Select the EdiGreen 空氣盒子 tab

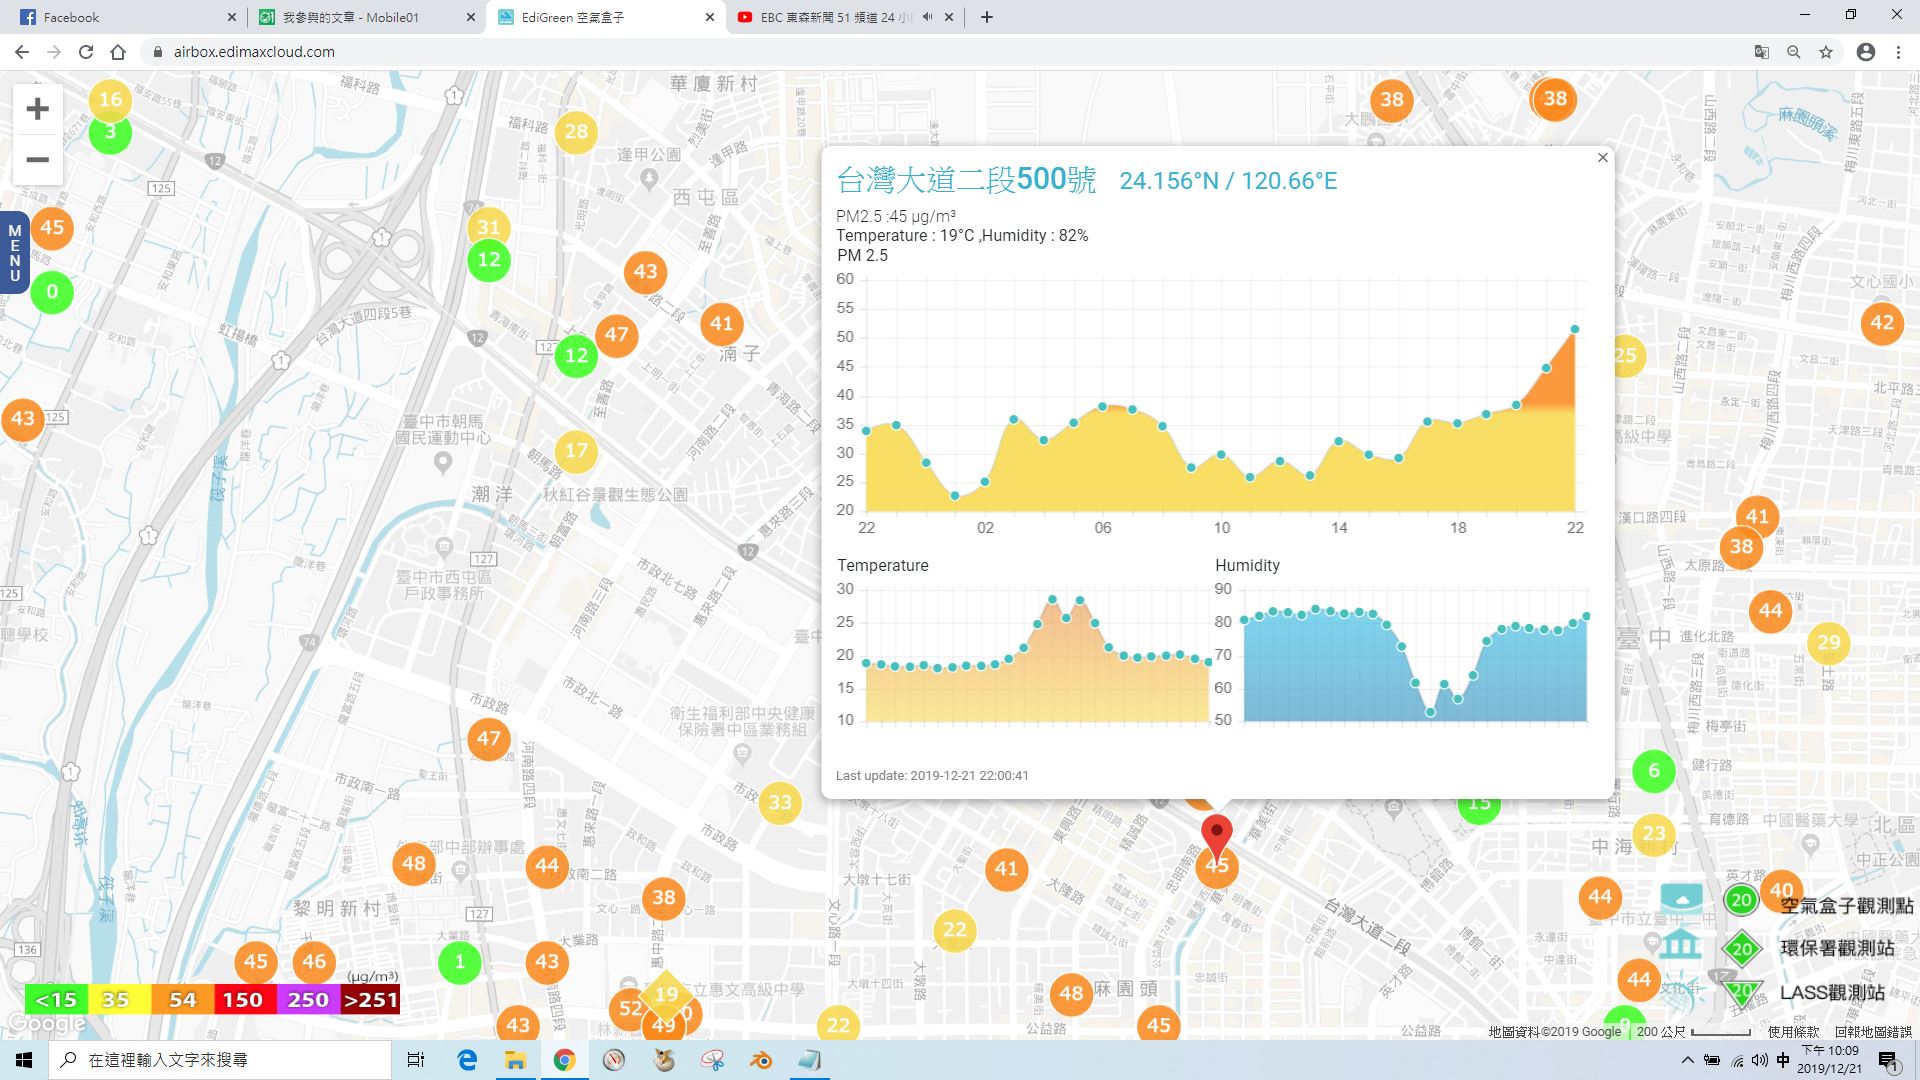(605, 17)
